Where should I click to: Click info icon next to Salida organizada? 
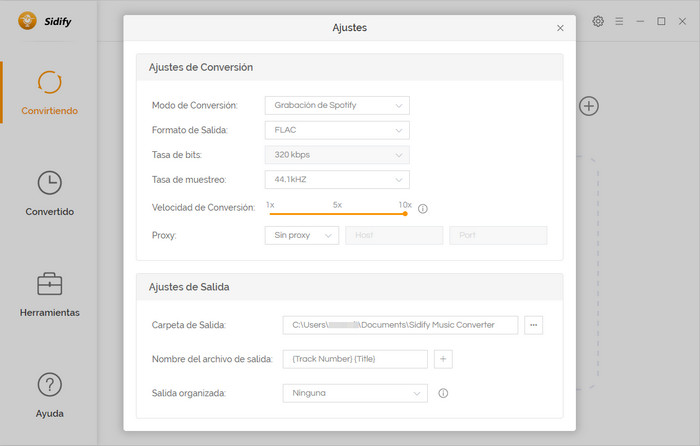443,393
